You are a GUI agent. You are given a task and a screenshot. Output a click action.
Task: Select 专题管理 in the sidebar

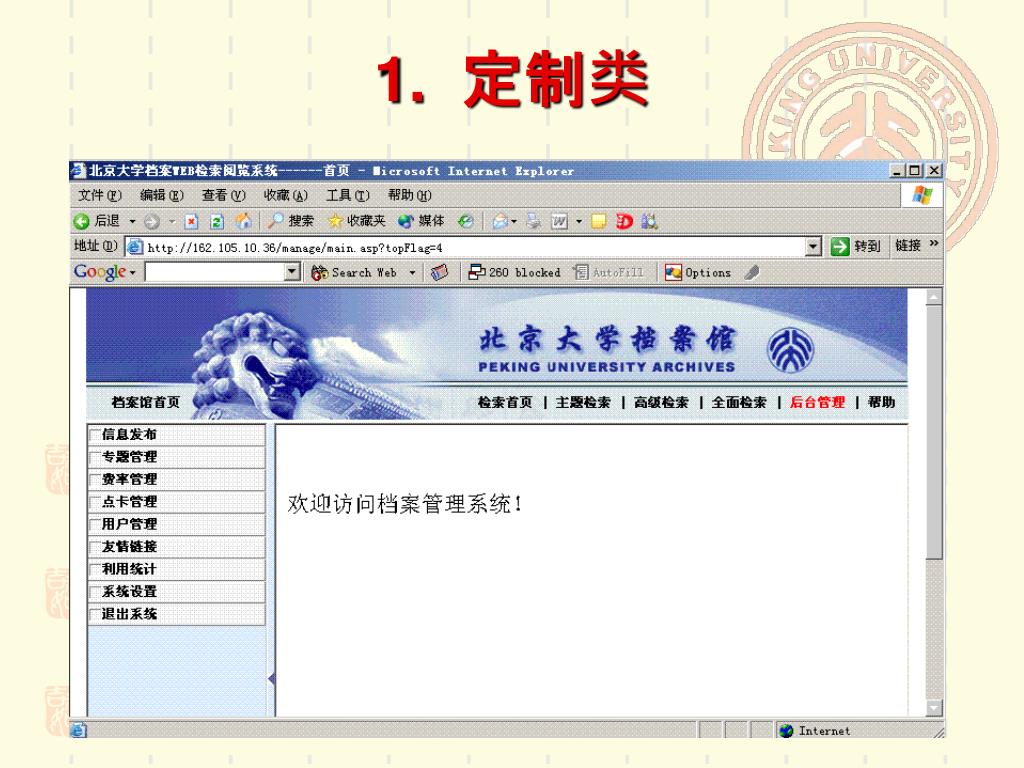[x=176, y=457]
